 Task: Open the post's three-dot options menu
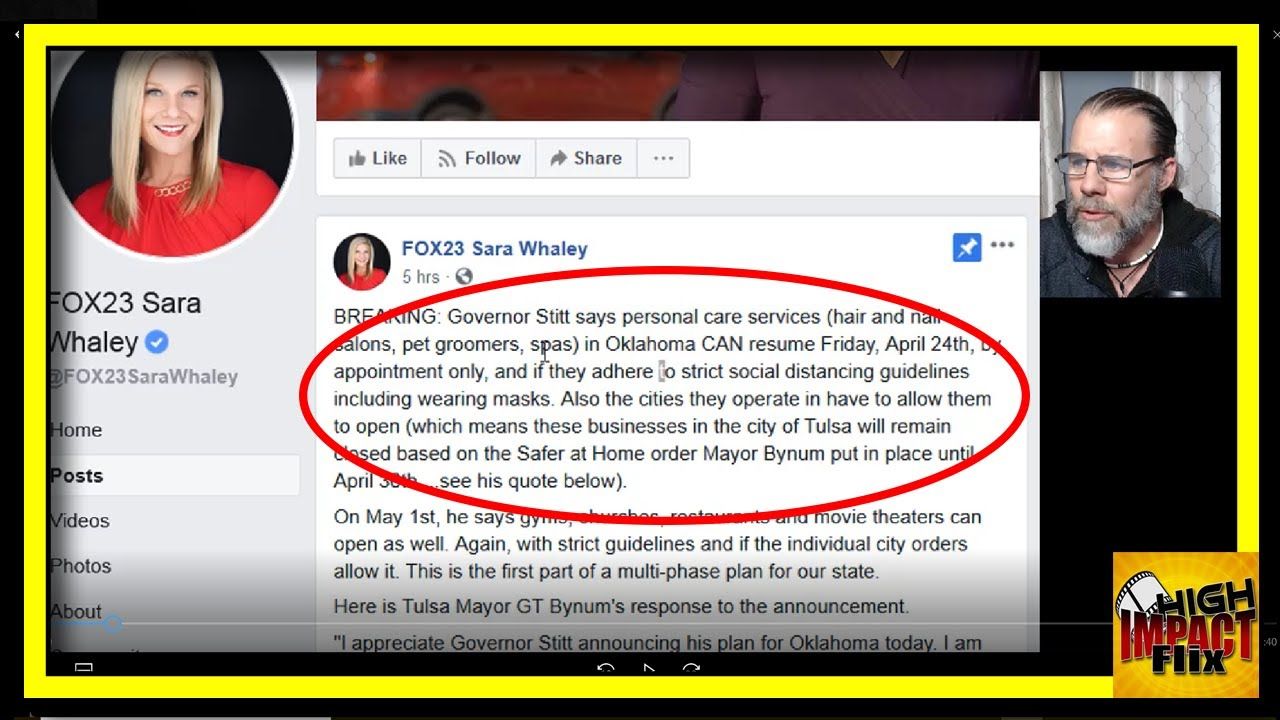click(1002, 245)
